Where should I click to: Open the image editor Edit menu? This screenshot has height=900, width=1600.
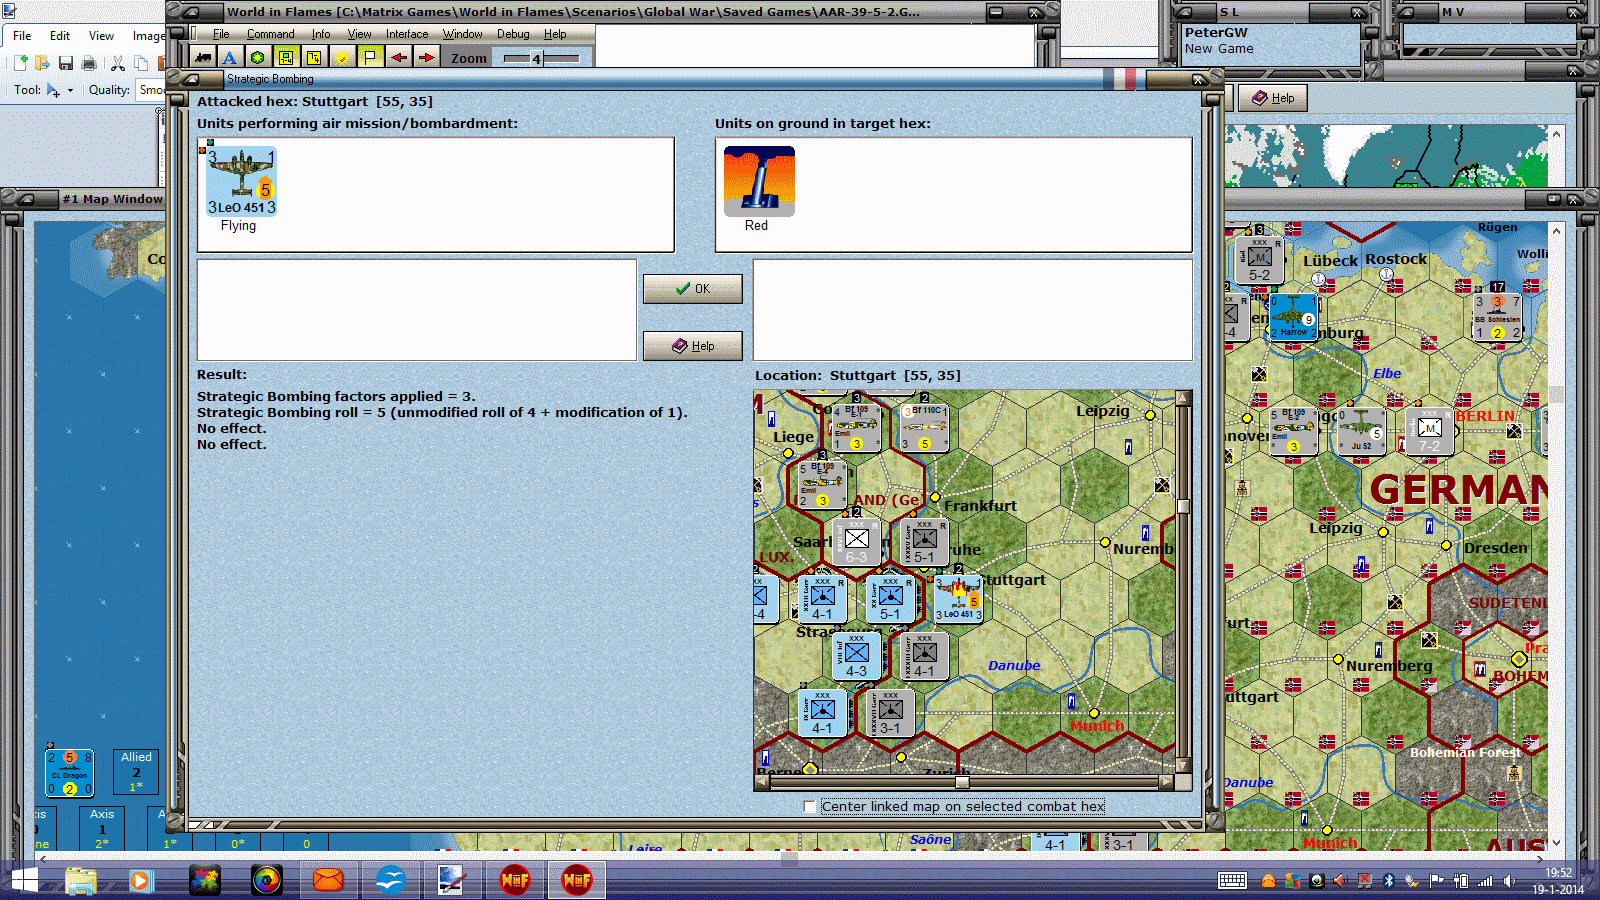pos(60,36)
